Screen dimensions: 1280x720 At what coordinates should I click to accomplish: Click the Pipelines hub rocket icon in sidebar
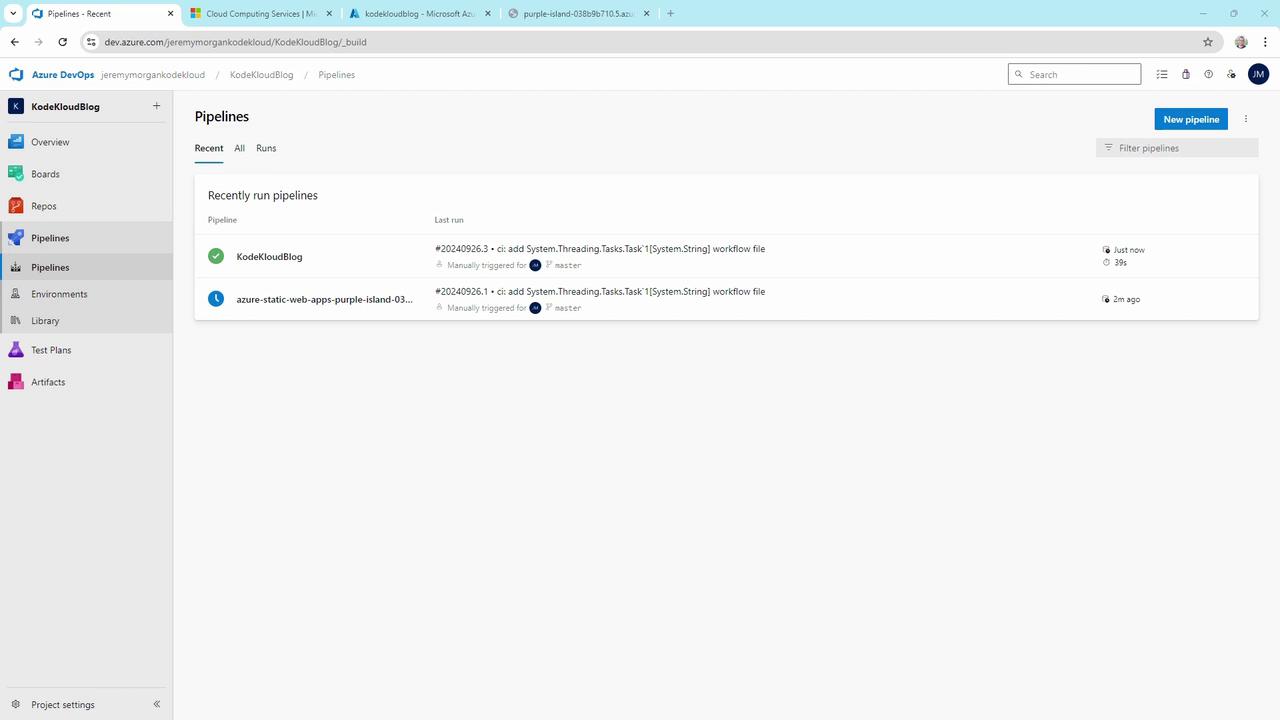(16, 238)
